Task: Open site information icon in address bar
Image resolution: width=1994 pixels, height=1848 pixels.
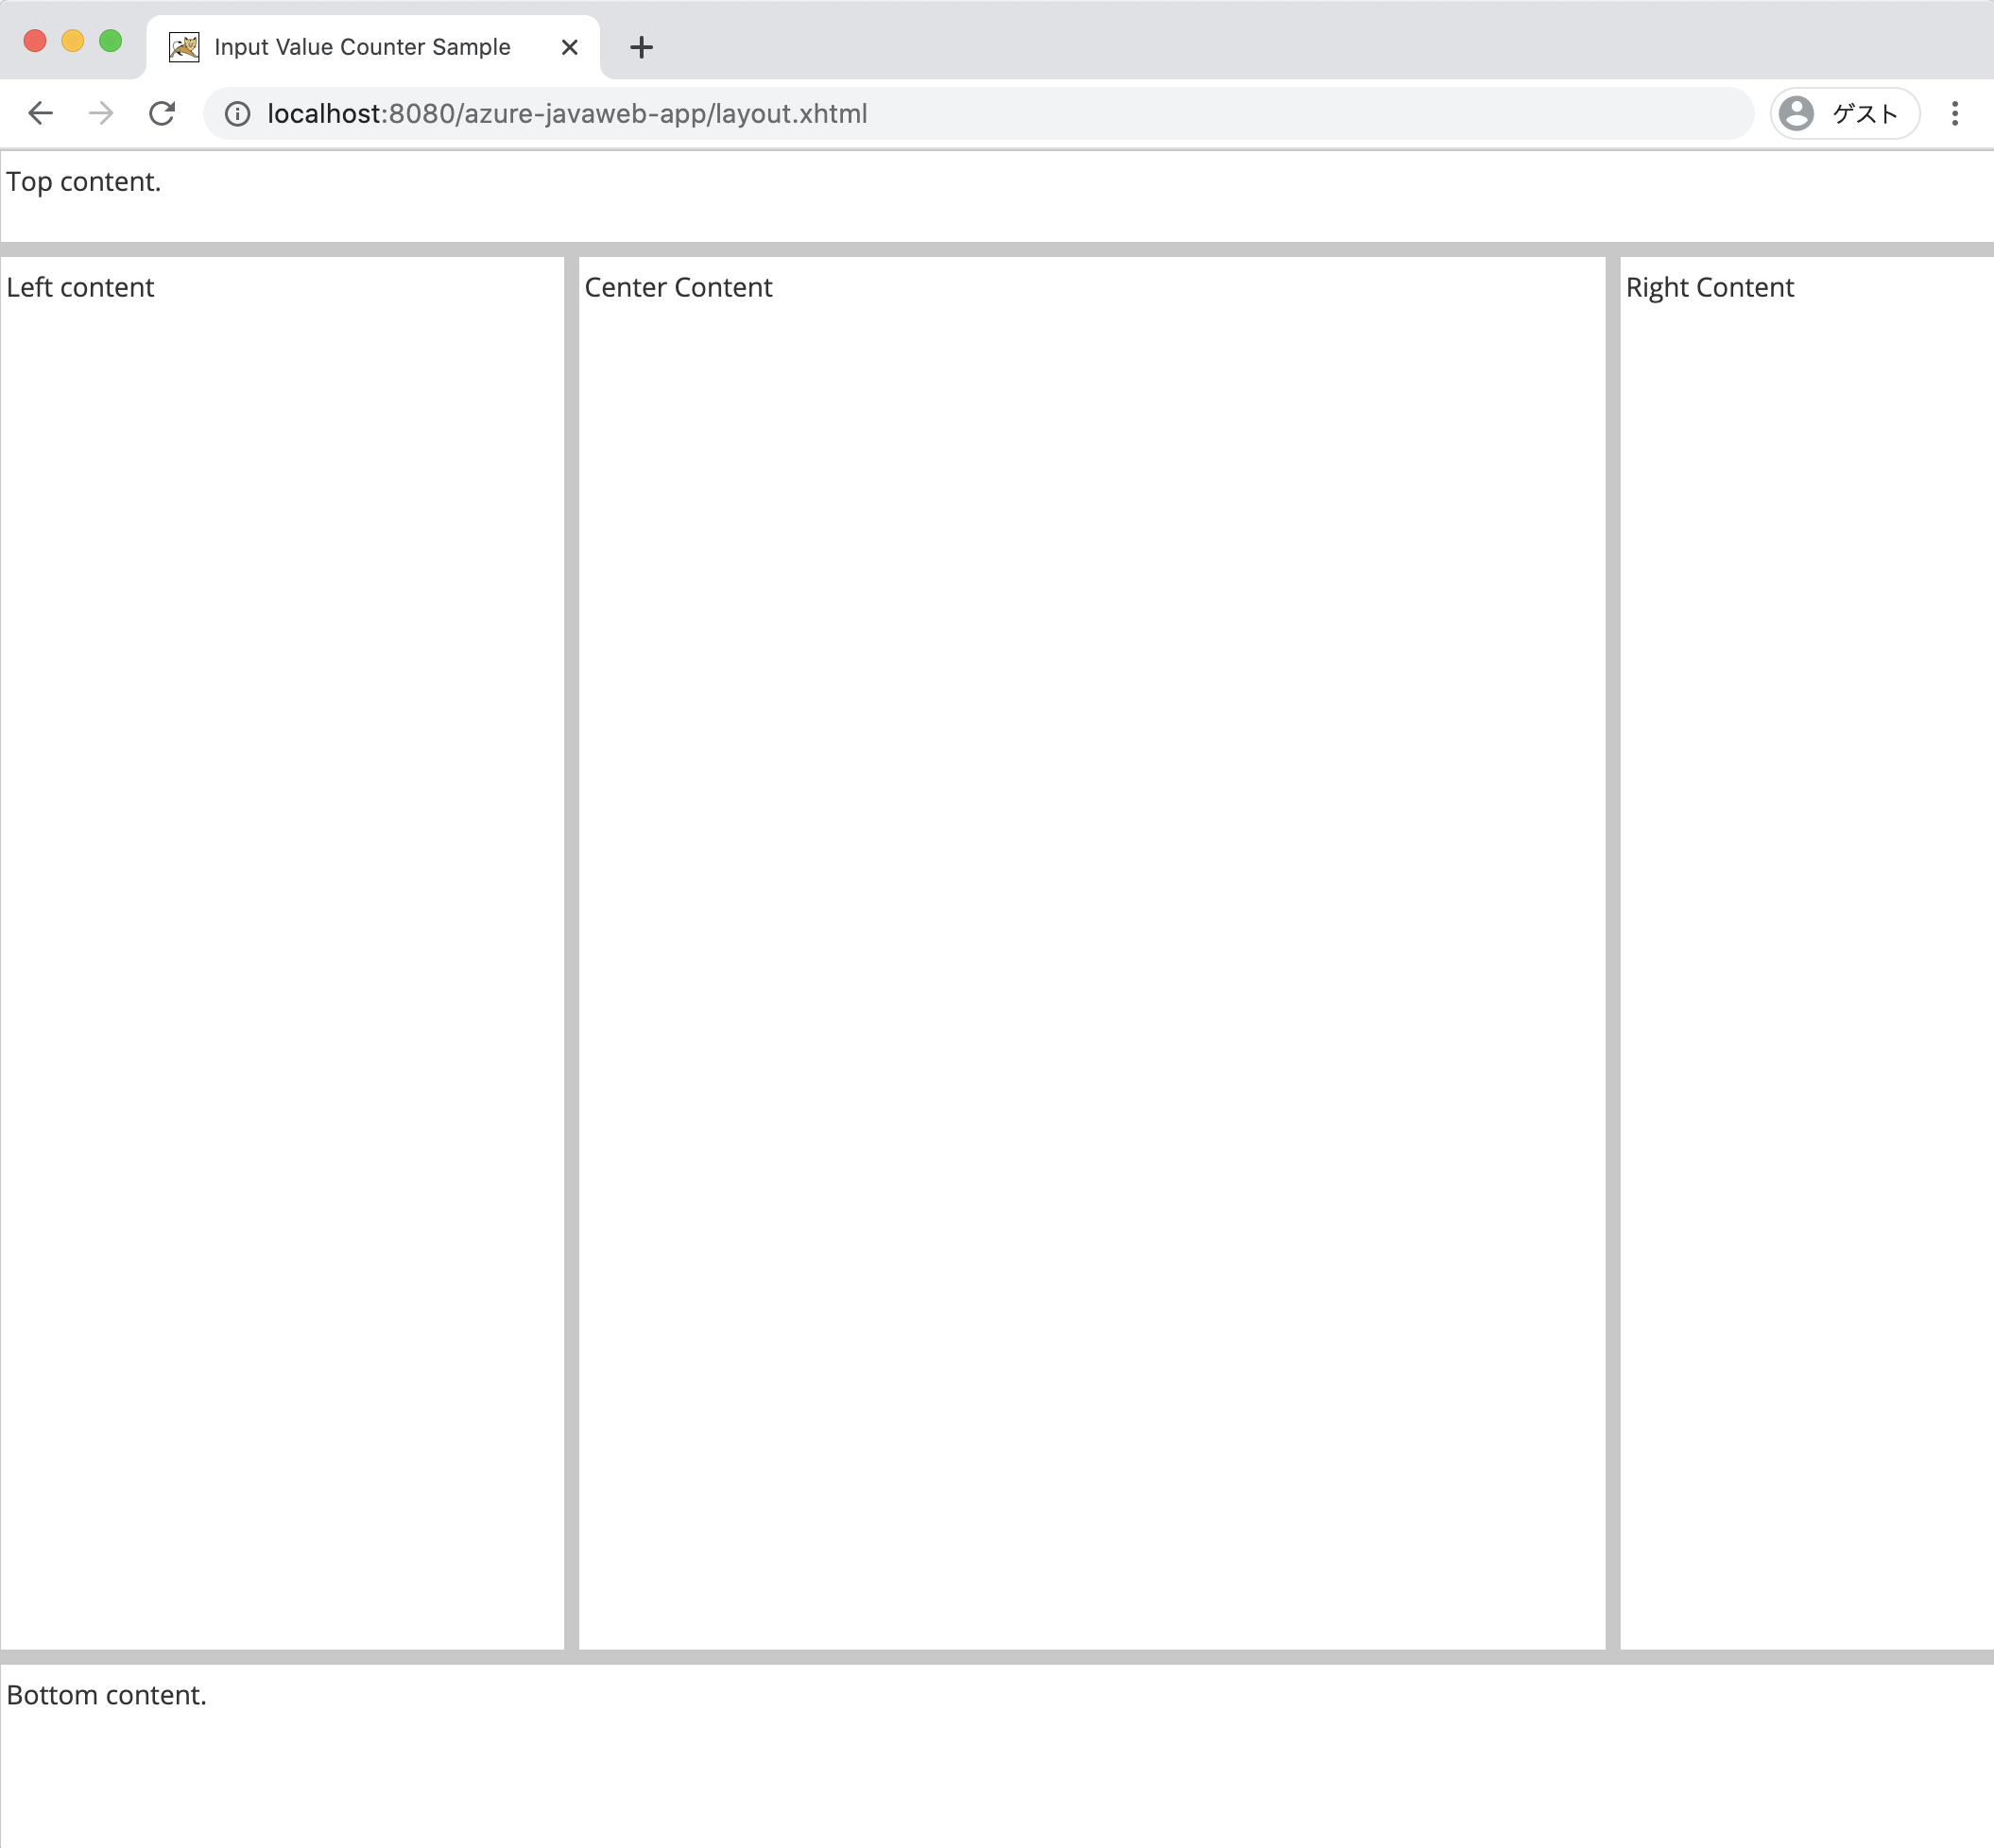Action: (237, 114)
